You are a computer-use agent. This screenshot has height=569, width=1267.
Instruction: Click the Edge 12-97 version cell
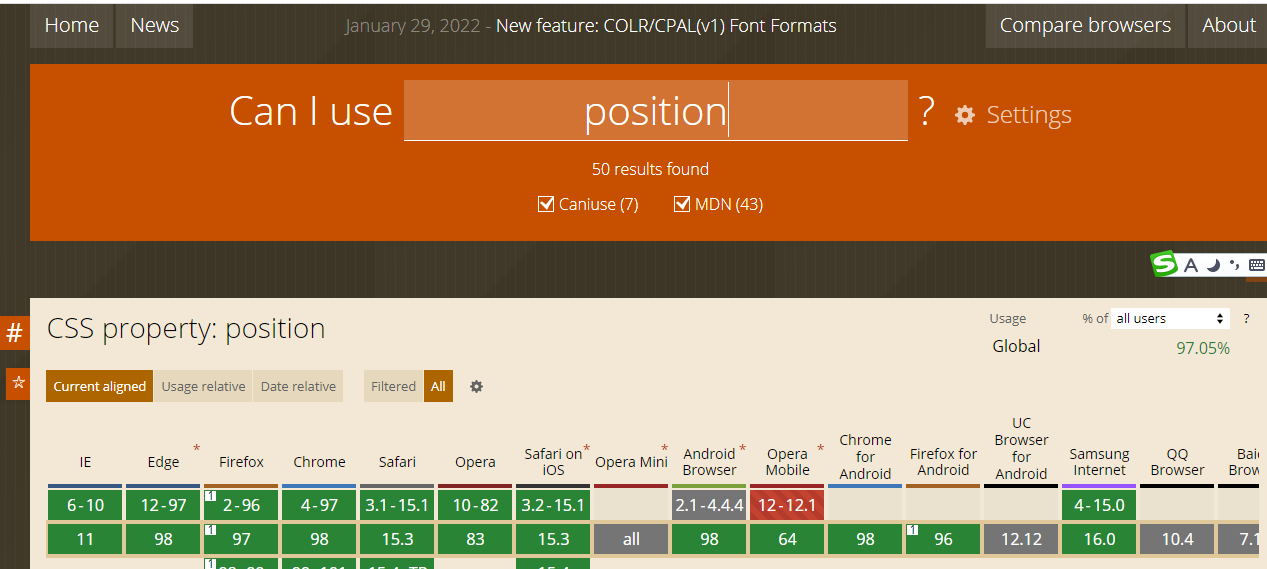coord(163,505)
